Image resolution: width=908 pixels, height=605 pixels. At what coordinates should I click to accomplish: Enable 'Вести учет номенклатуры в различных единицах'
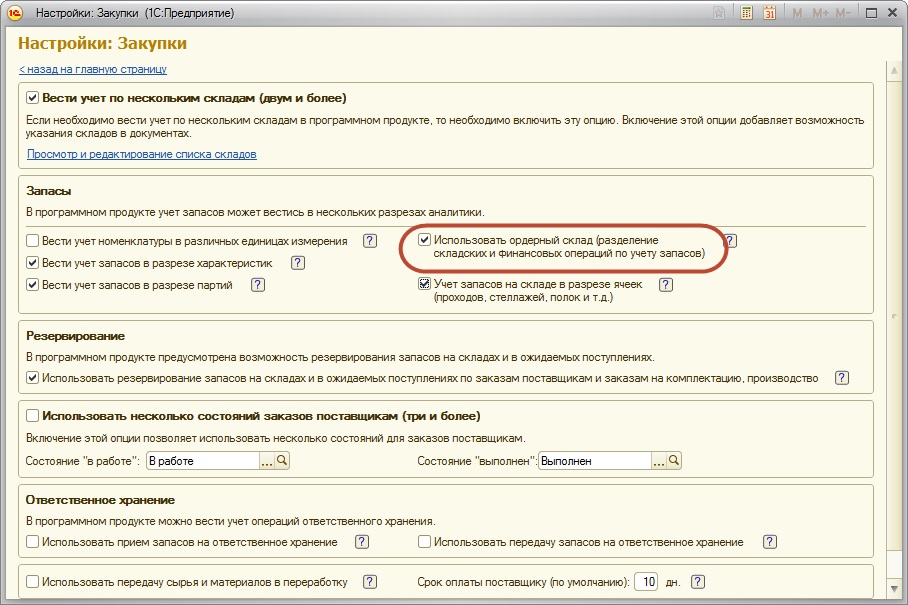pyautogui.click(x=33, y=241)
